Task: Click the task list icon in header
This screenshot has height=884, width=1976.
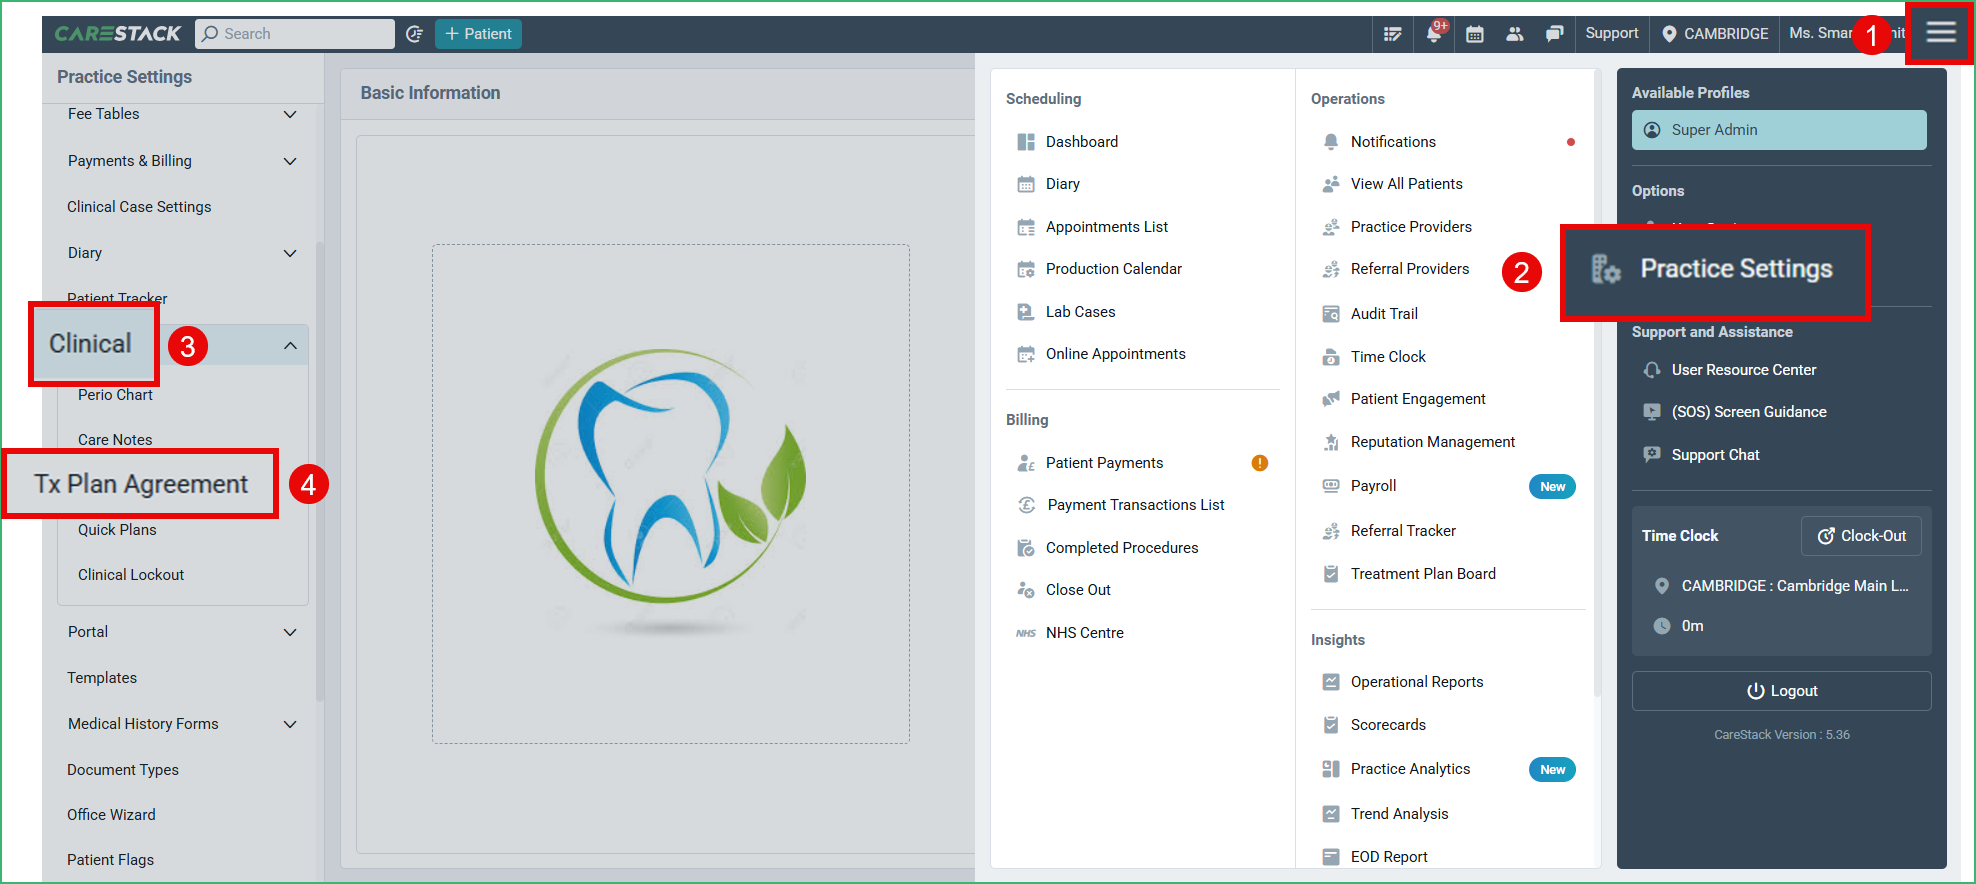Action: pyautogui.click(x=1392, y=34)
